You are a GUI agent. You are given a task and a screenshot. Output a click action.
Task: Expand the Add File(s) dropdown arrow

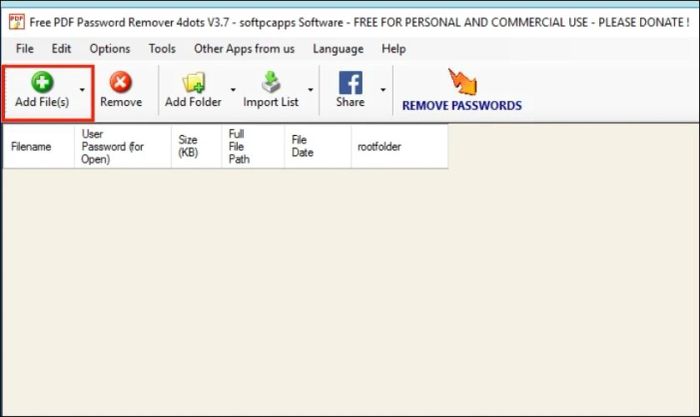(82, 90)
